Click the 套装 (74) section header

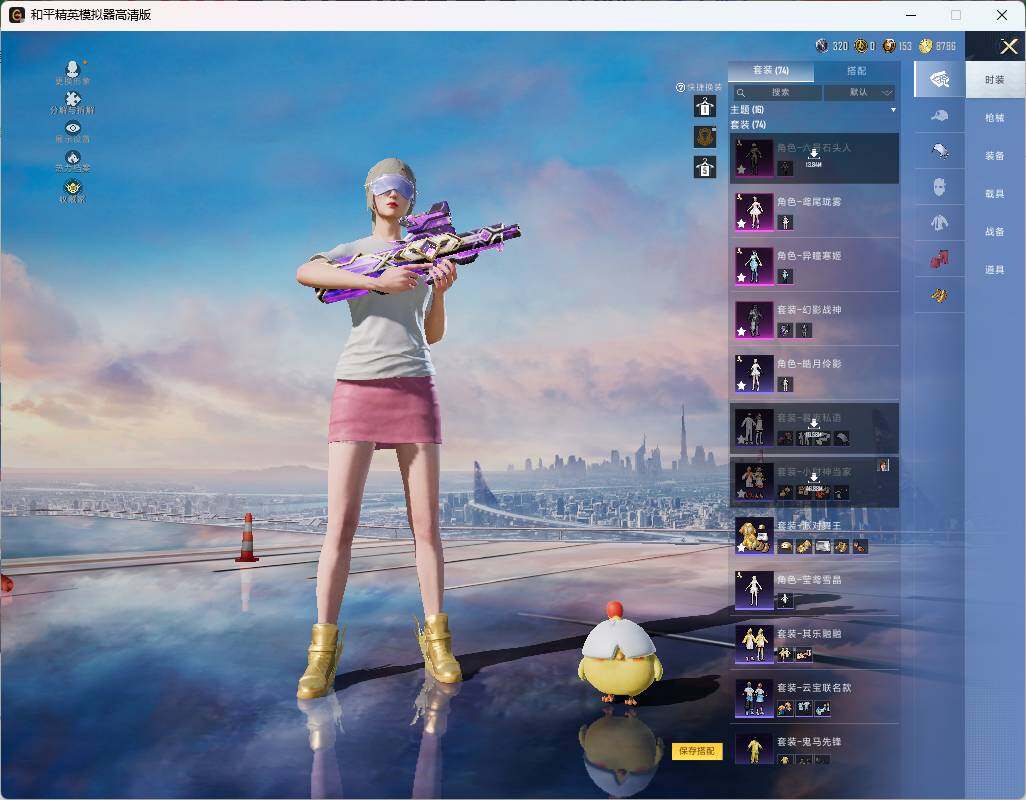coord(748,124)
